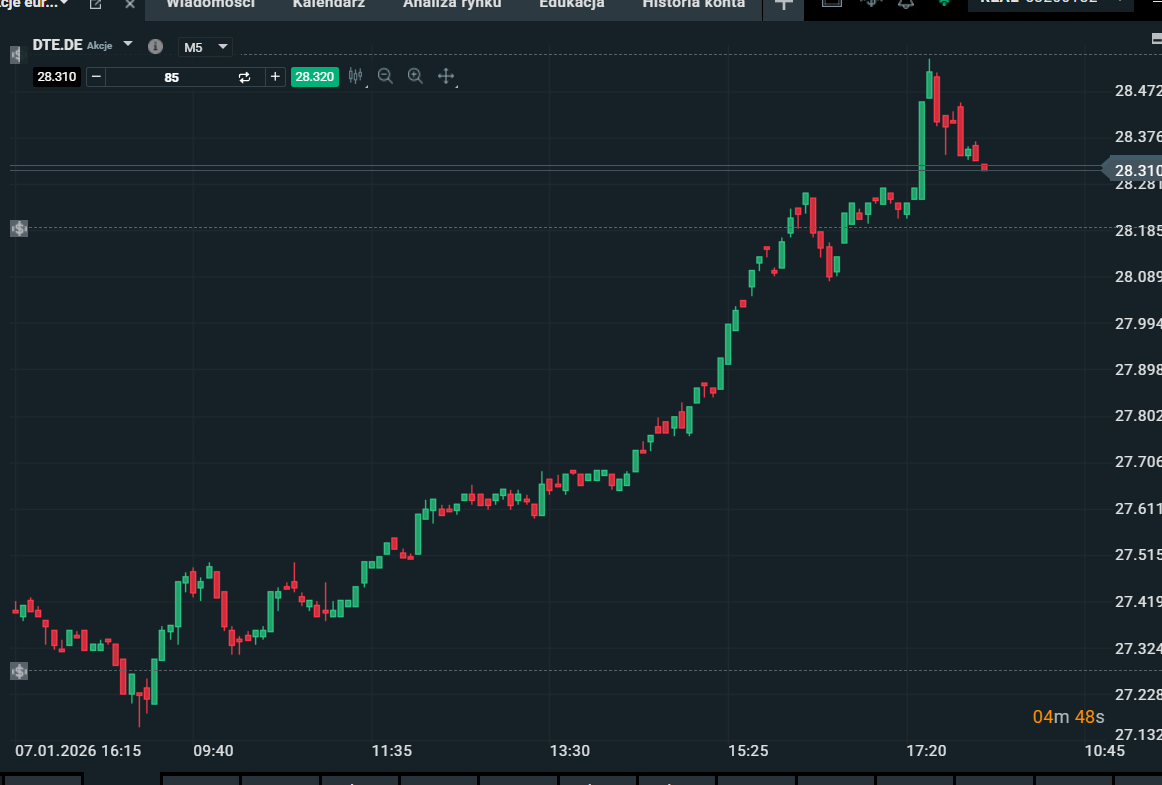Click the volume input field showing 85

[x=171, y=77]
